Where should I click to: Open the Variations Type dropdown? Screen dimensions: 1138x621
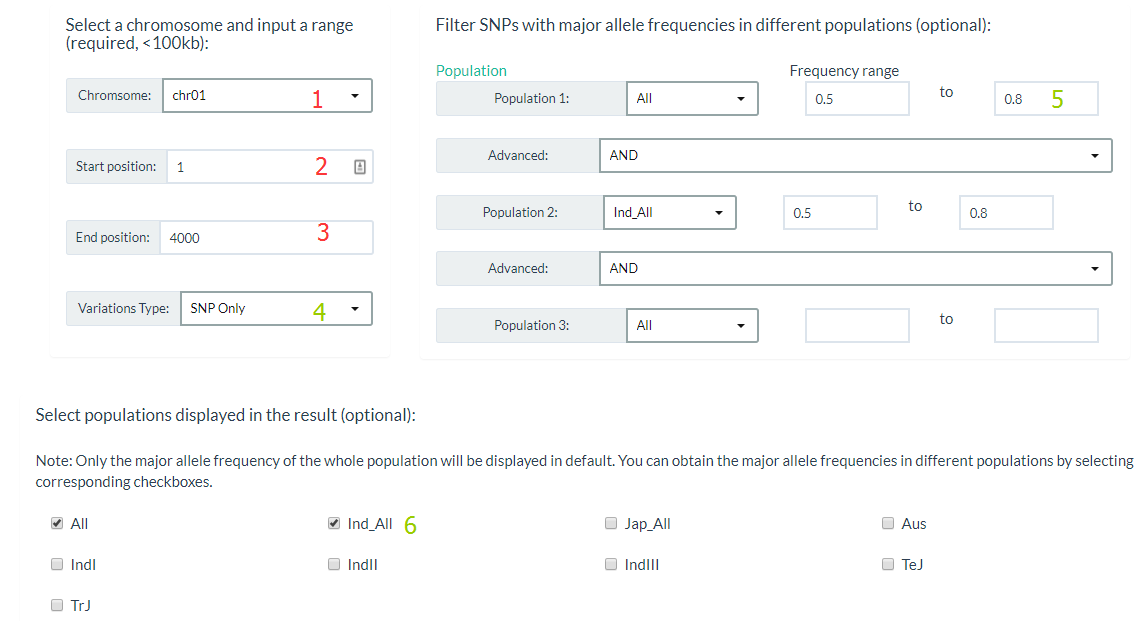pyautogui.click(x=276, y=308)
